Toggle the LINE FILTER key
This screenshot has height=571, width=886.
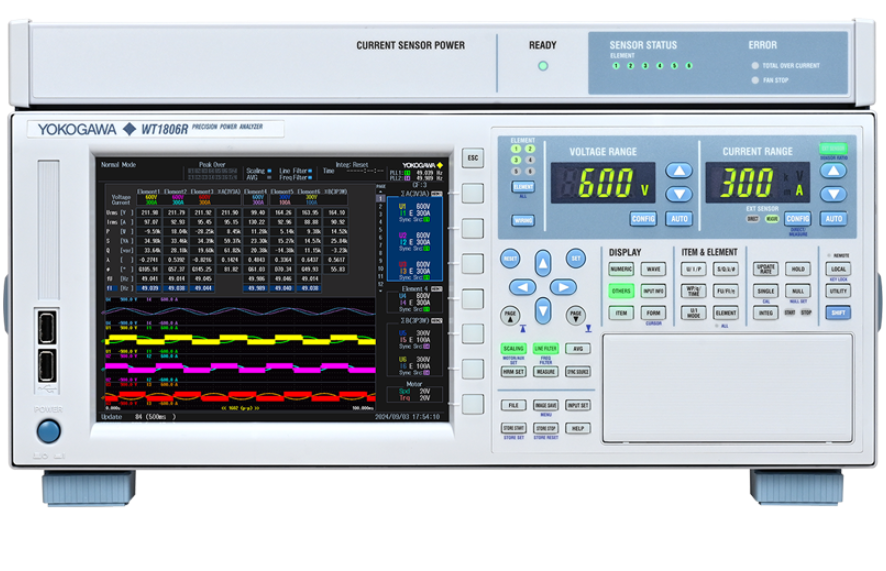(545, 349)
